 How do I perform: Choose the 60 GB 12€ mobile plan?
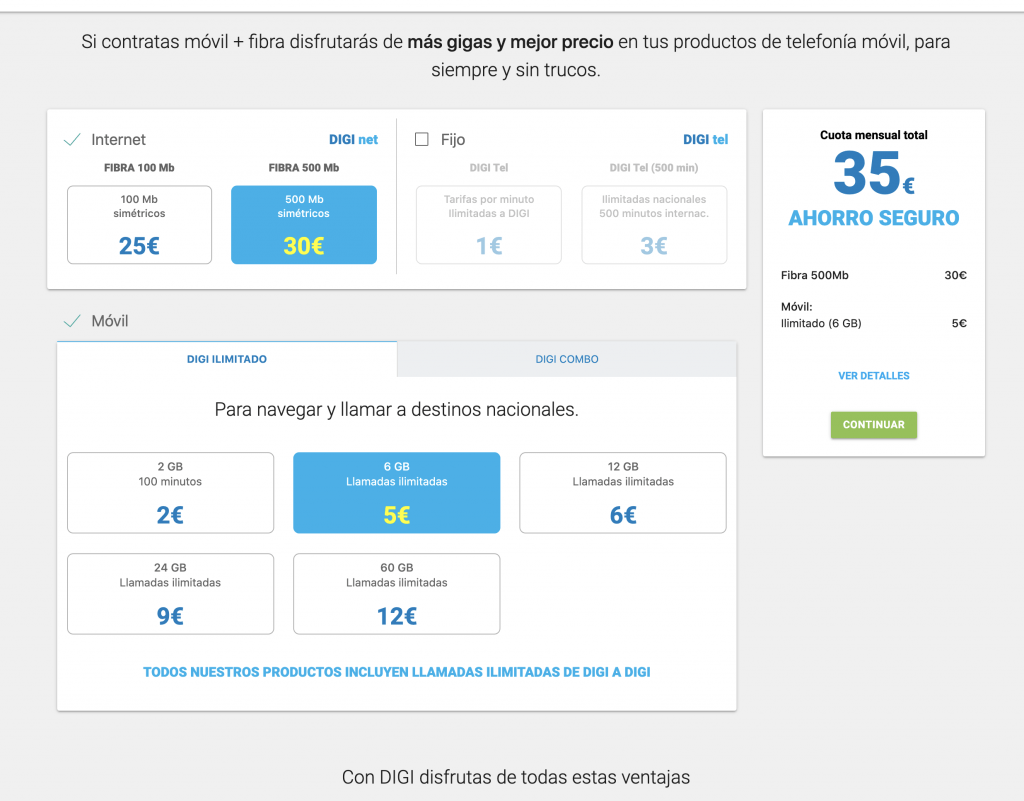pyautogui.click(x=396, y=594)
